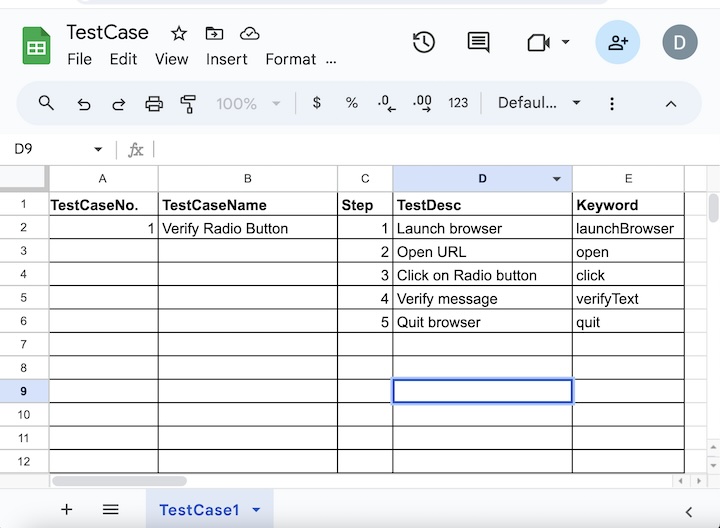The height and width of the screenshot is (528, 720).
Task: Open version history clock icon
Action: (x=424, y=42)
